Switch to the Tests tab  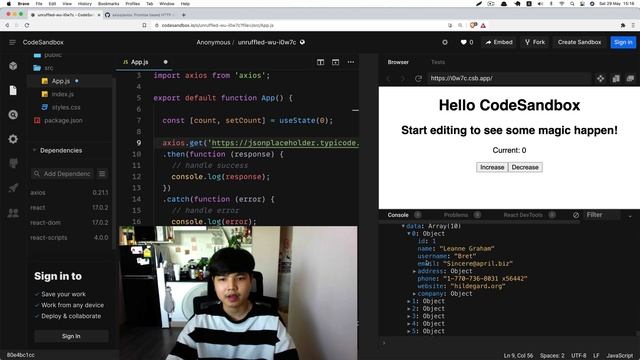click(438, 62)
